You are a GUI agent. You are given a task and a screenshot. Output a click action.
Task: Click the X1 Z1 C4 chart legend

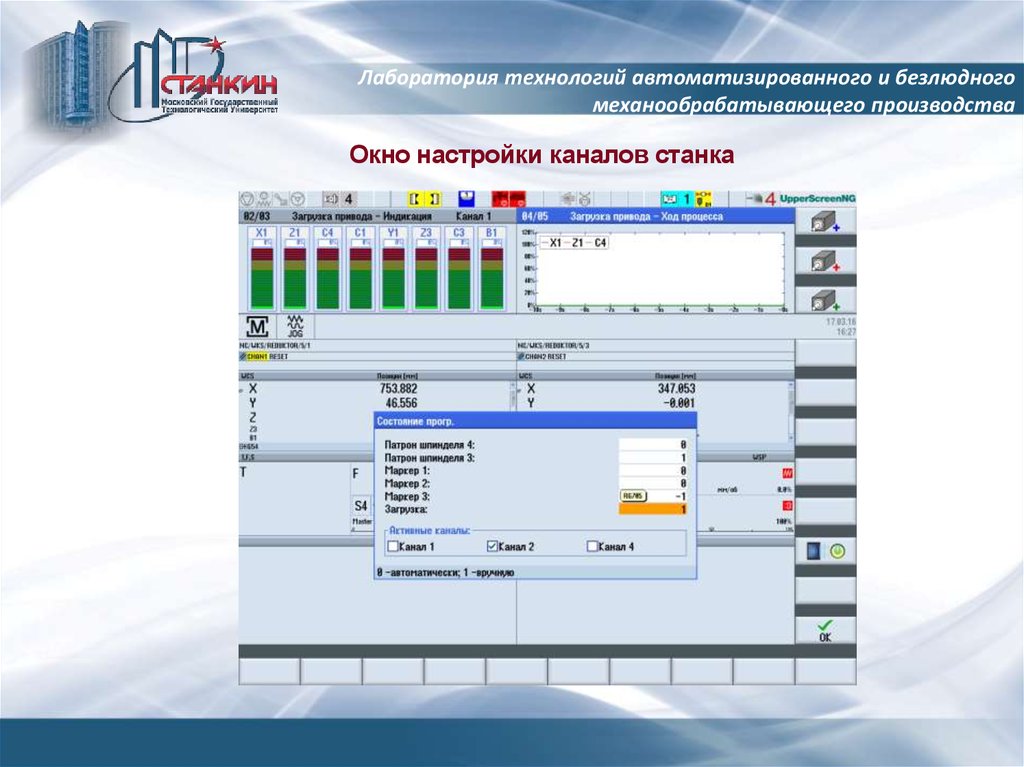tap(574, 242)
